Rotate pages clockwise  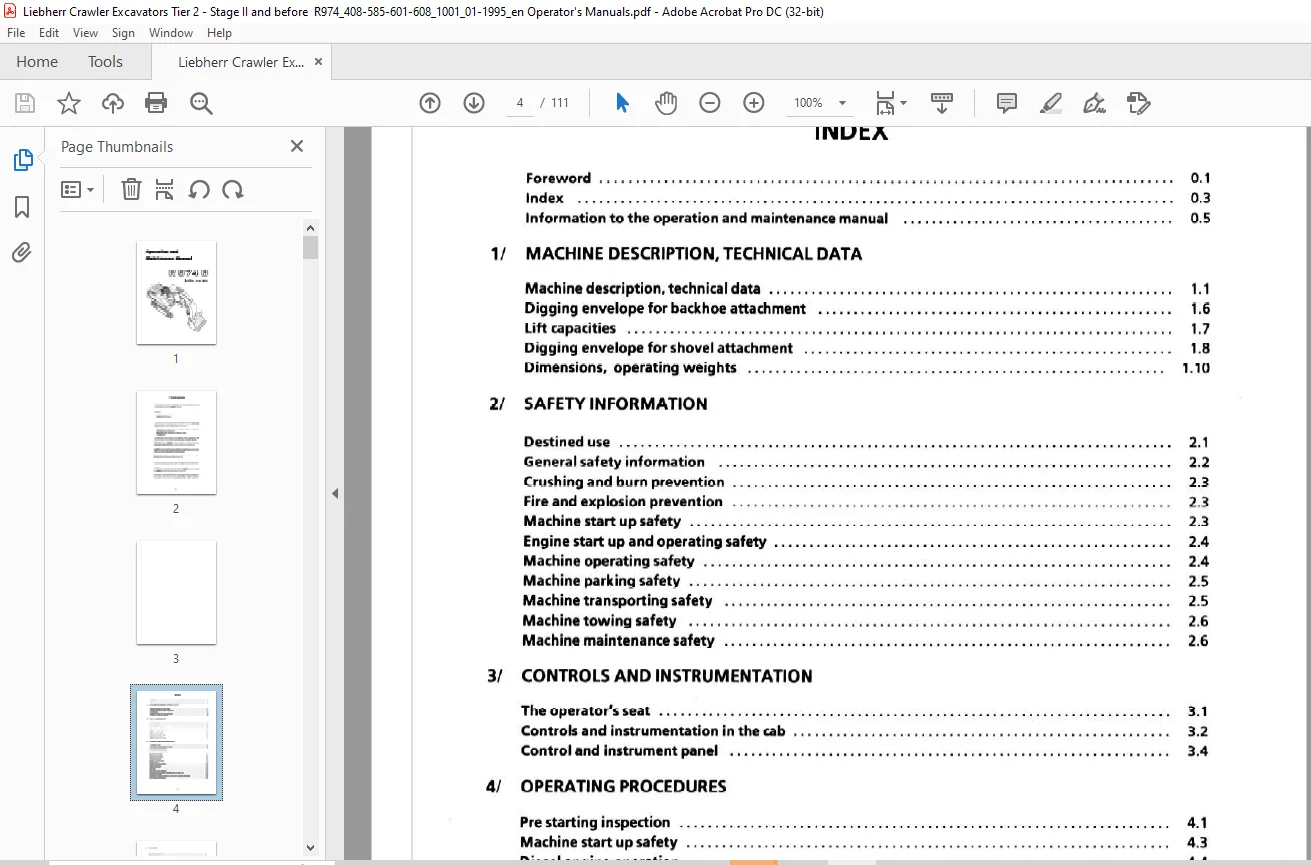233,189
